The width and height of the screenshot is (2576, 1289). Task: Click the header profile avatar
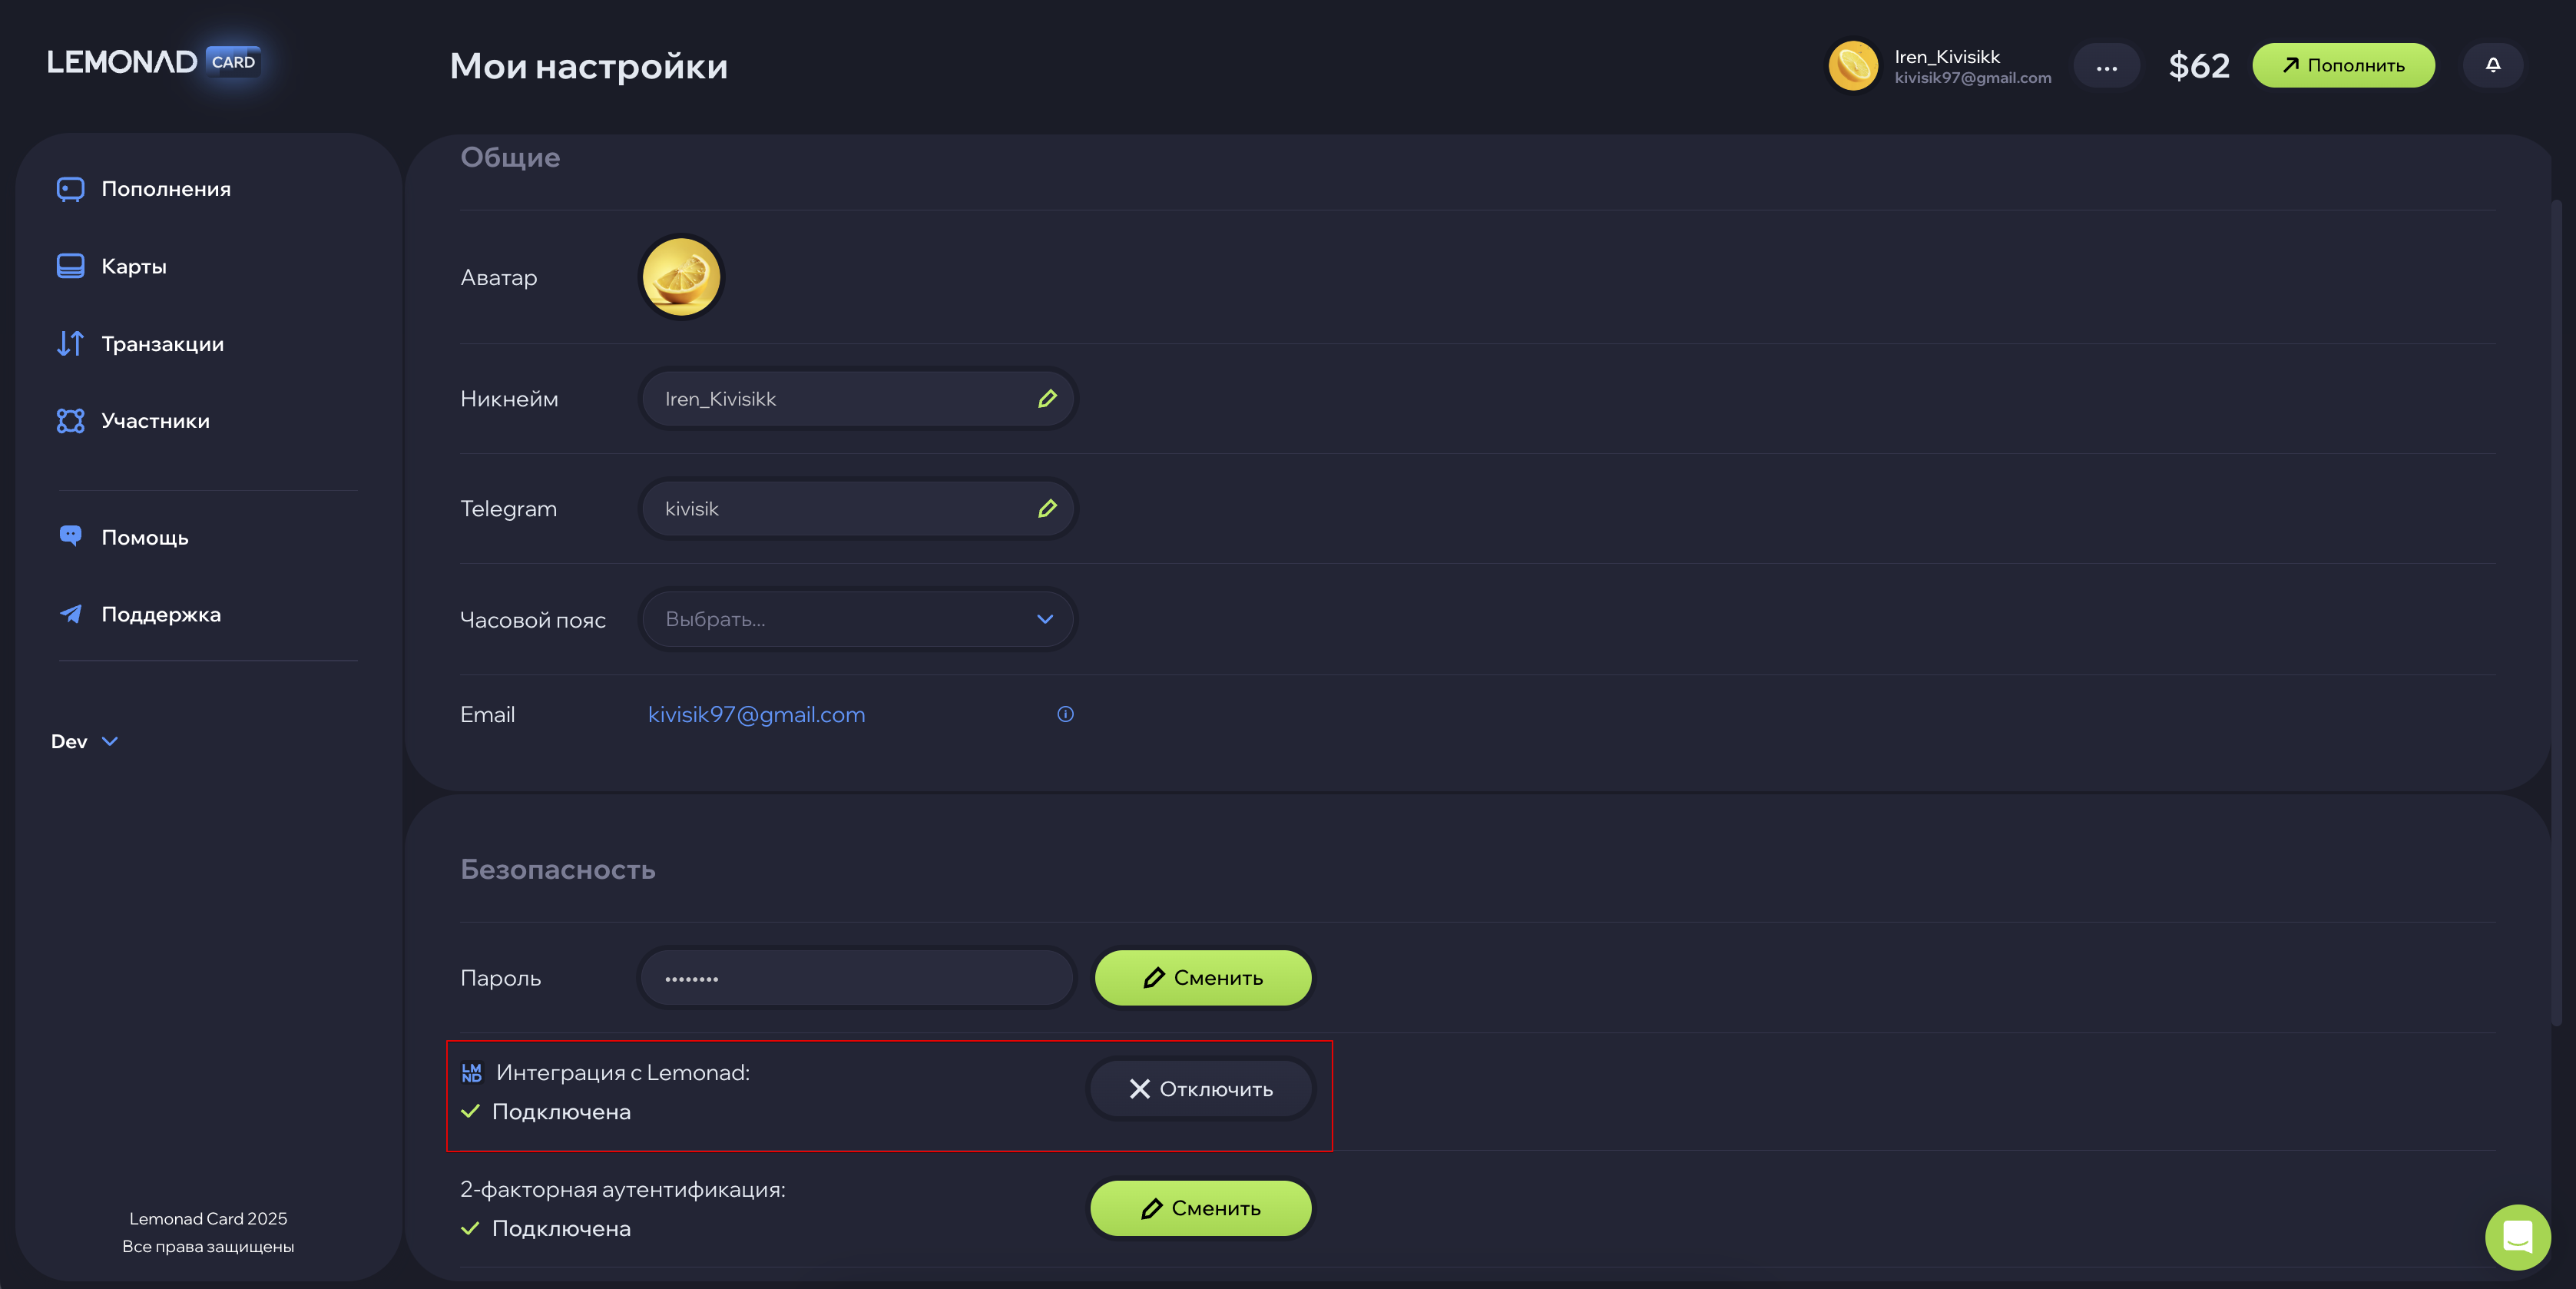click(x=1853, y=66)
